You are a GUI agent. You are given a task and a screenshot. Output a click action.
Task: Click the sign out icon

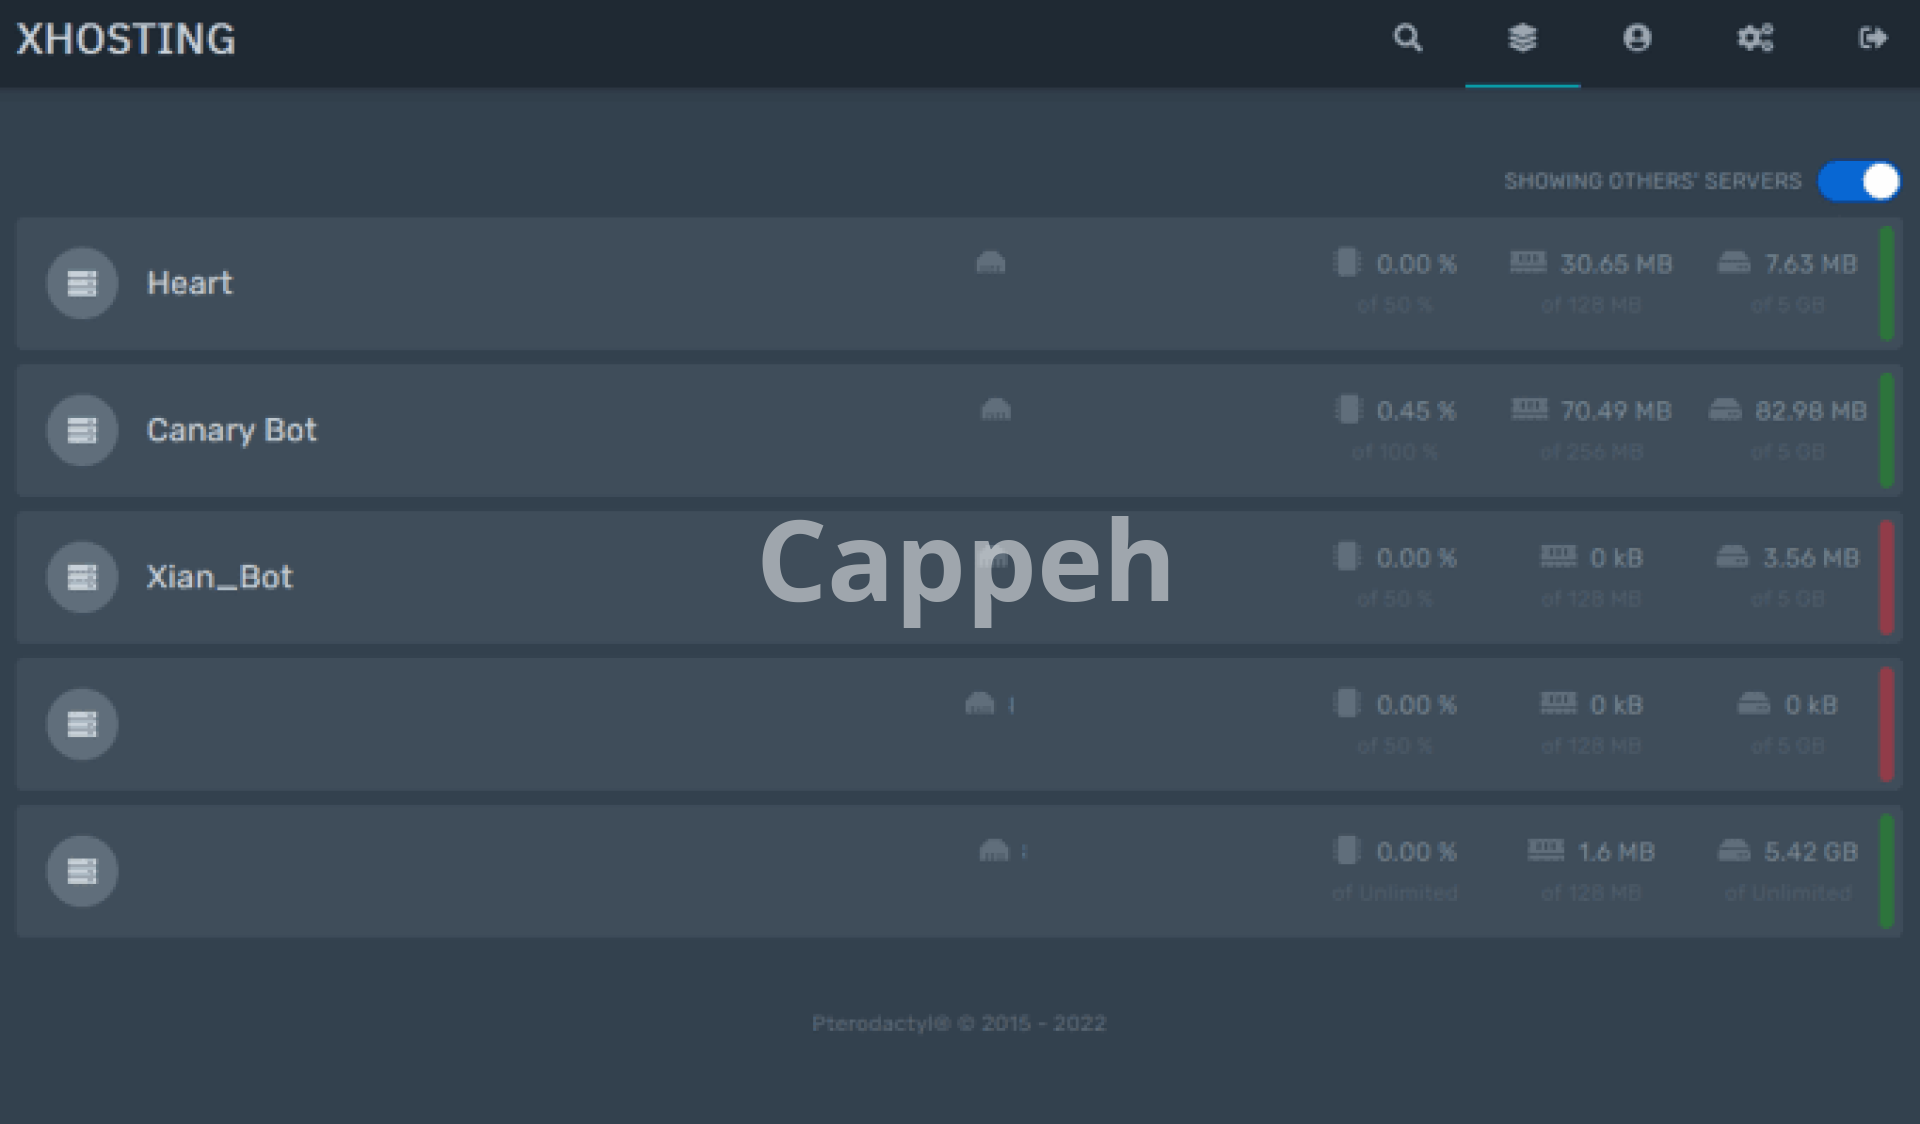[x=1872, y=38]
